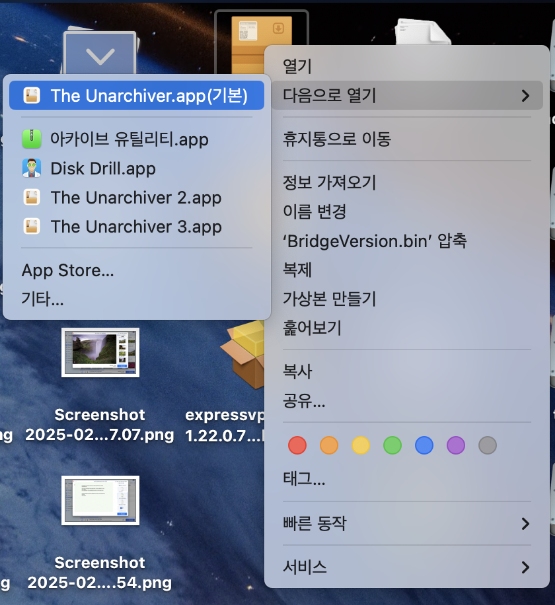Select Screenshot 2025-02....54.png thumbnail

click(100, 500)
